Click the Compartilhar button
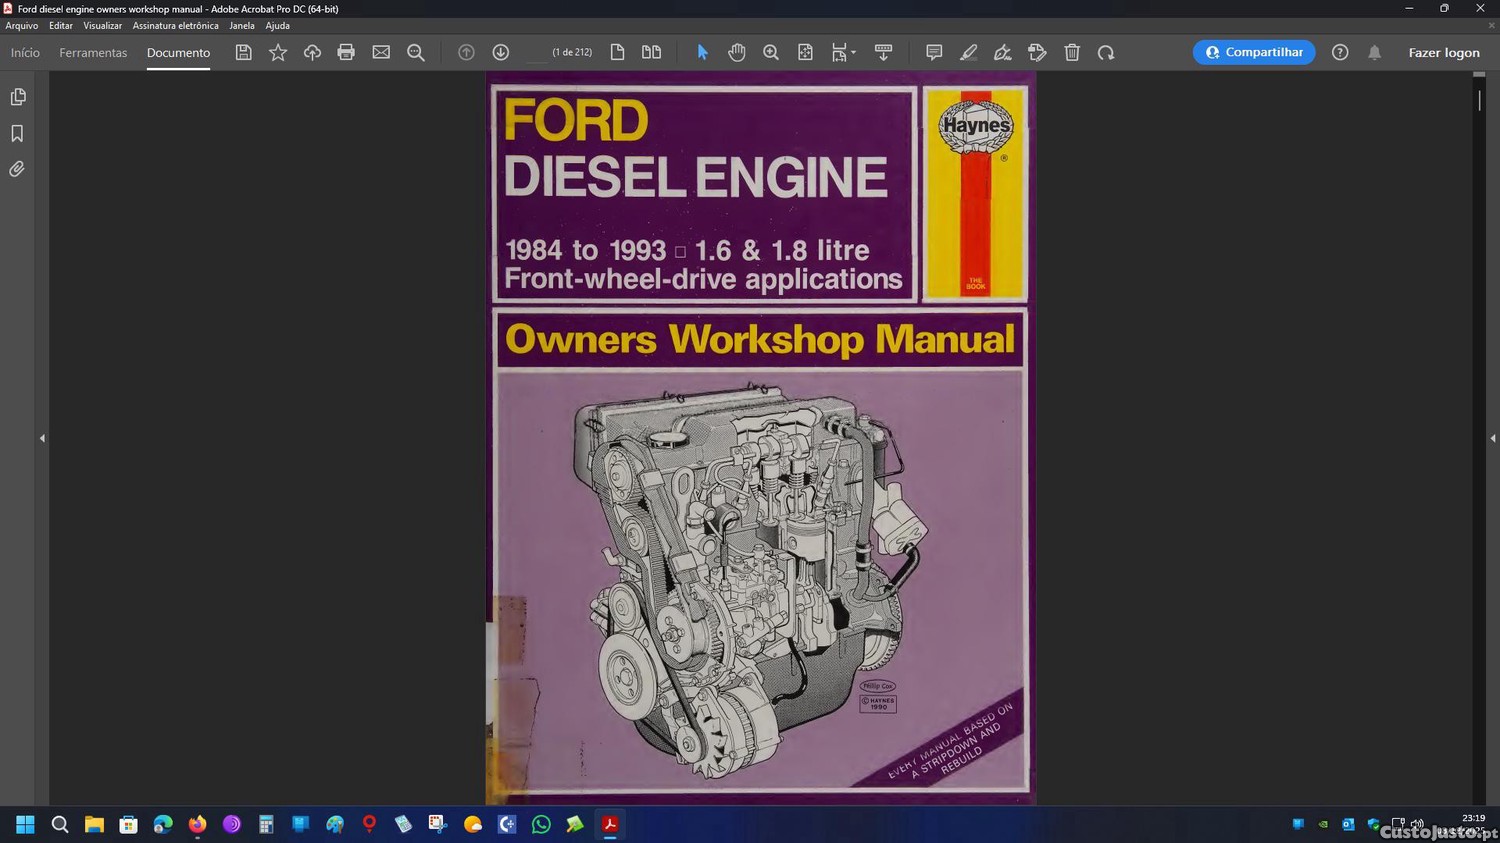 1254,52
